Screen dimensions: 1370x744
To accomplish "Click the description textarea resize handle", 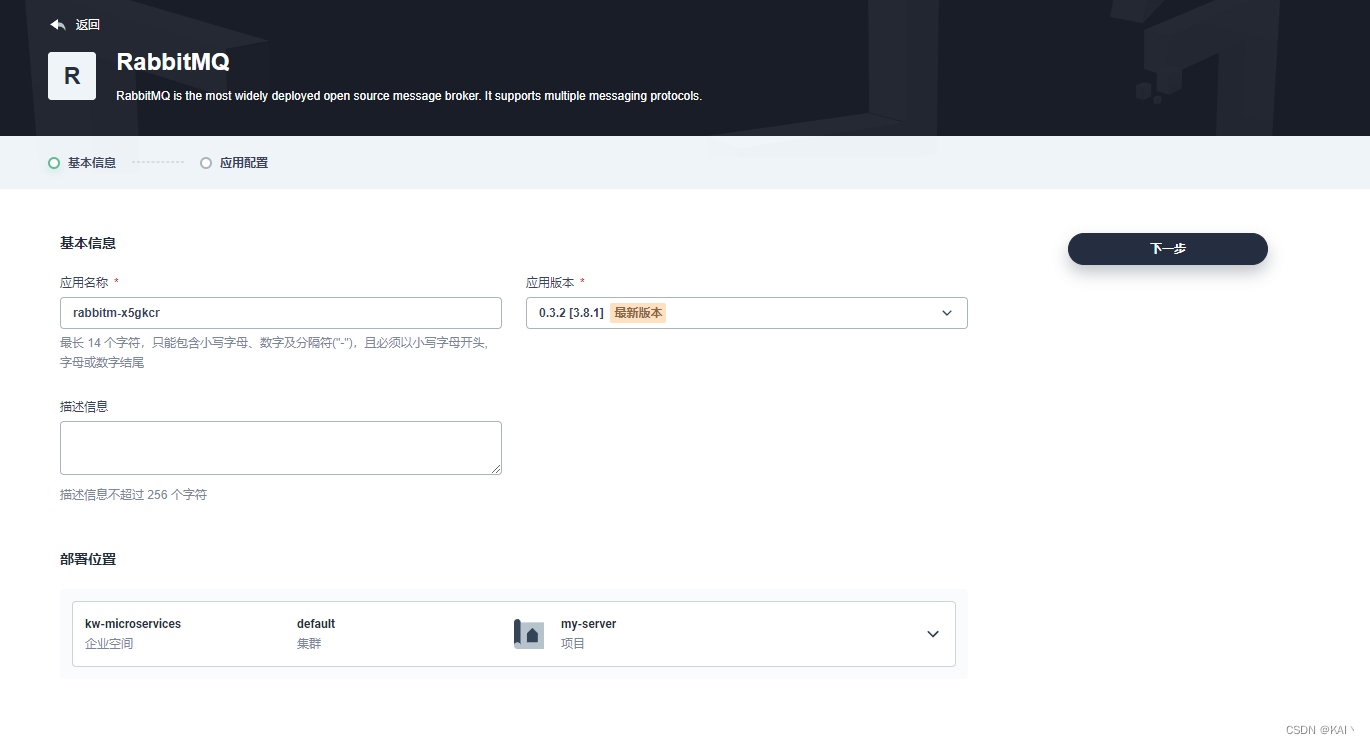I will coord(495,468).
